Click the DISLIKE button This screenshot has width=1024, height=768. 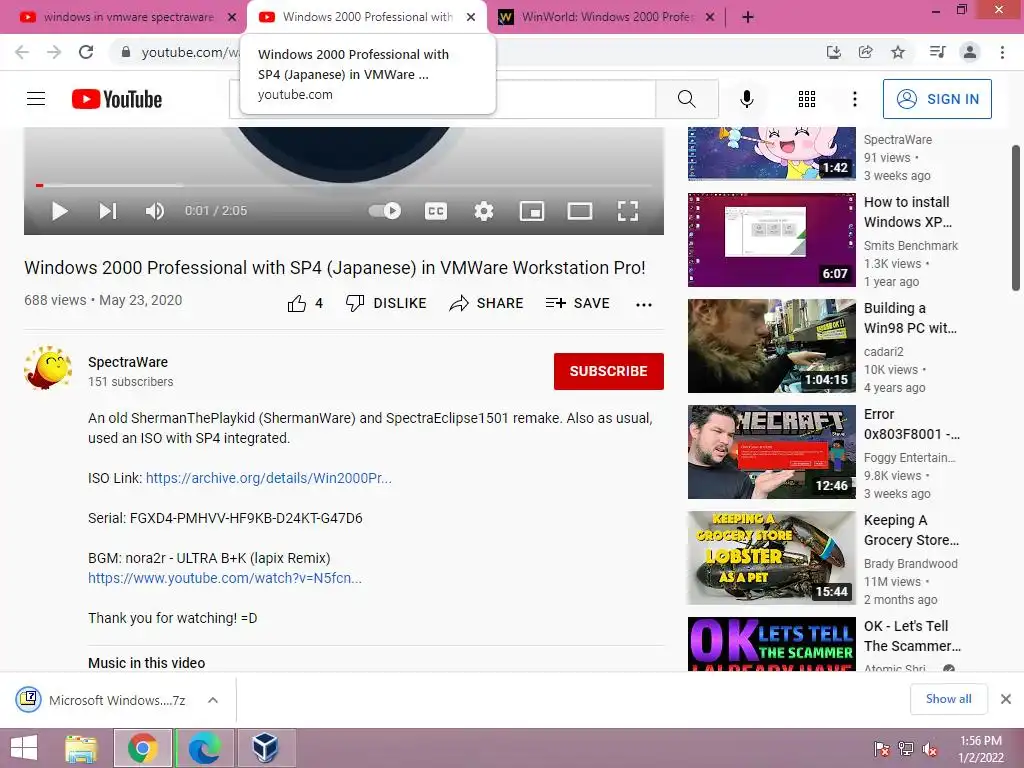386,303
